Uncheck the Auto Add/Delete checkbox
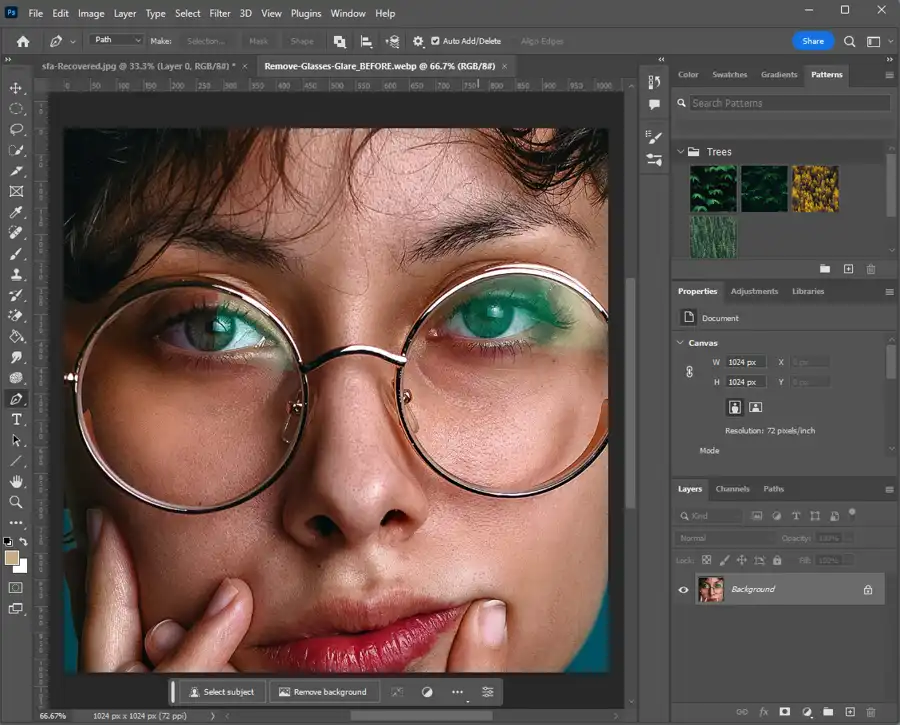 click(435, 41)
